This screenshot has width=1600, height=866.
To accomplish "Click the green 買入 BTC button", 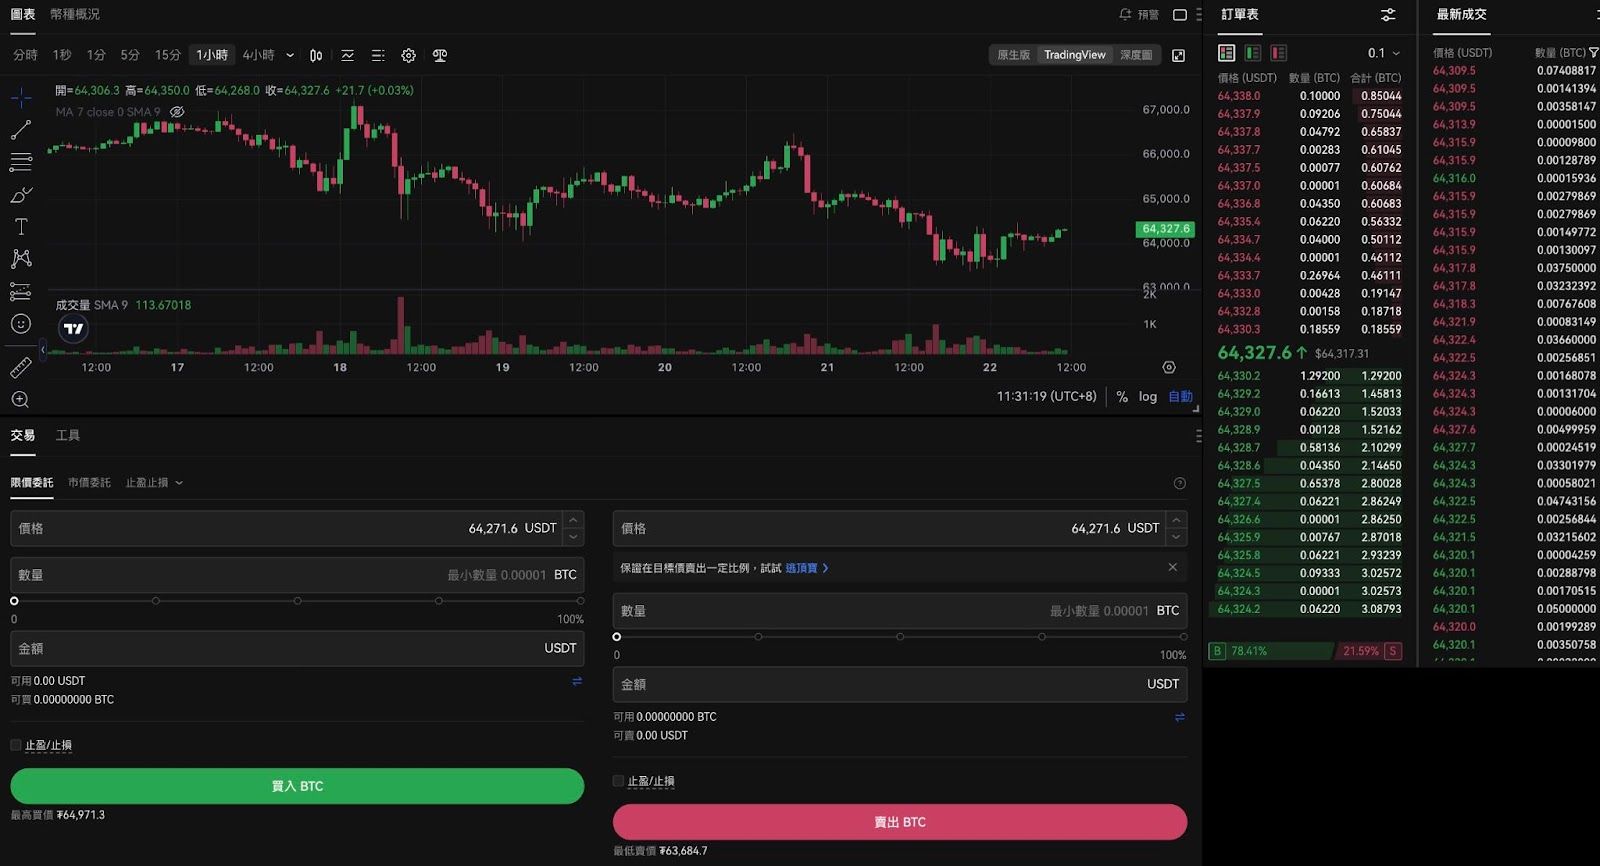I will point(297,786).
